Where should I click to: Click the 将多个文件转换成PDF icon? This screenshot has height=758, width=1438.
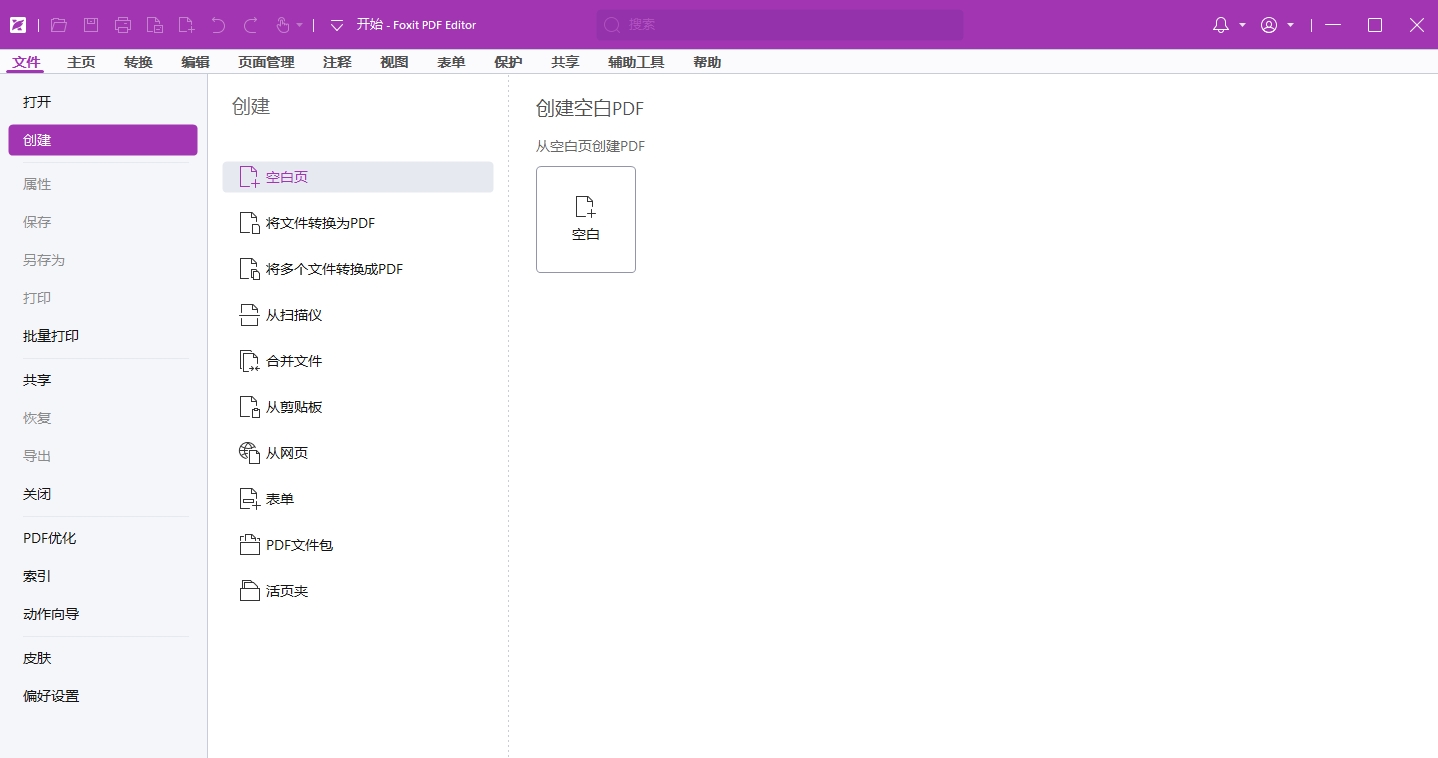tap(249, 269)
